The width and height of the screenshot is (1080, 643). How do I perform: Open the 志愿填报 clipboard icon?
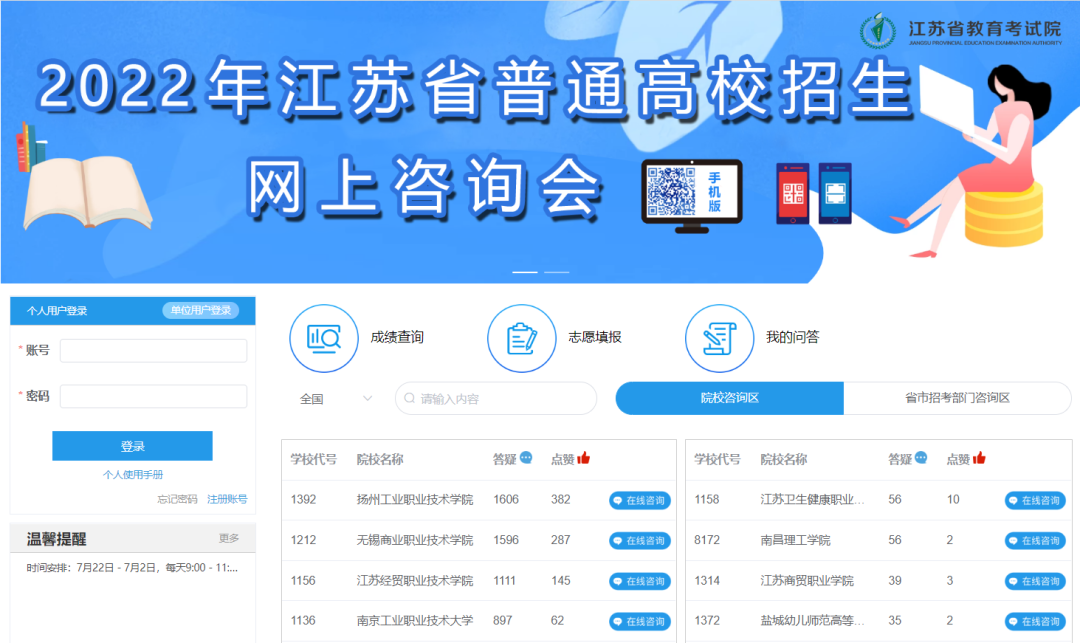point(521,338)
